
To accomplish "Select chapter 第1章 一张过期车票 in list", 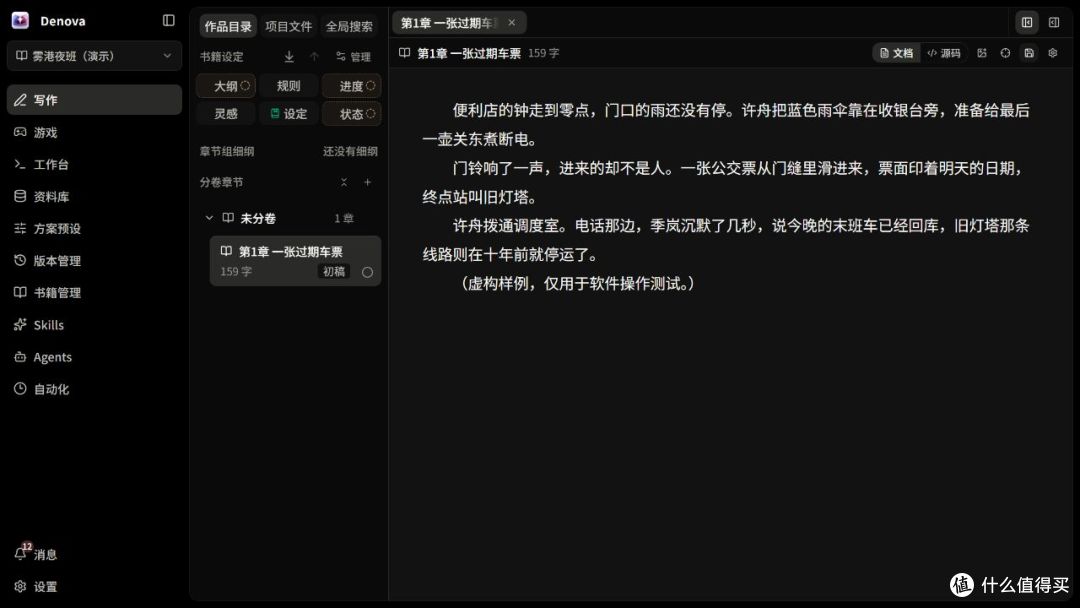I will click(295, 261).
